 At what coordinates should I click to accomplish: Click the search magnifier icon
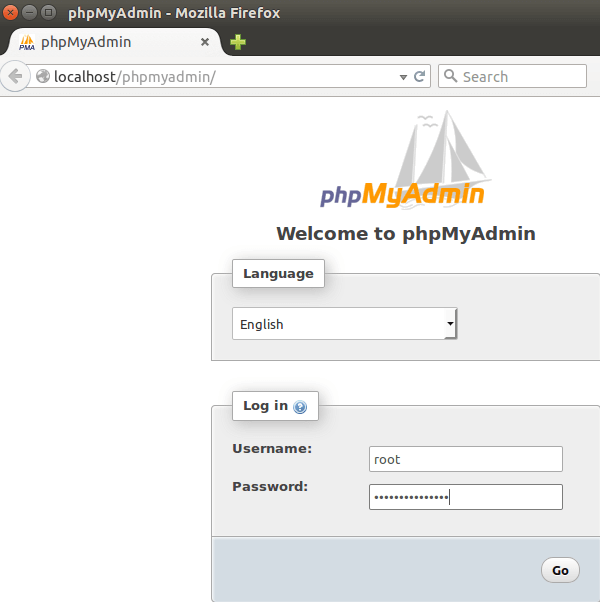tap(451, 76)
